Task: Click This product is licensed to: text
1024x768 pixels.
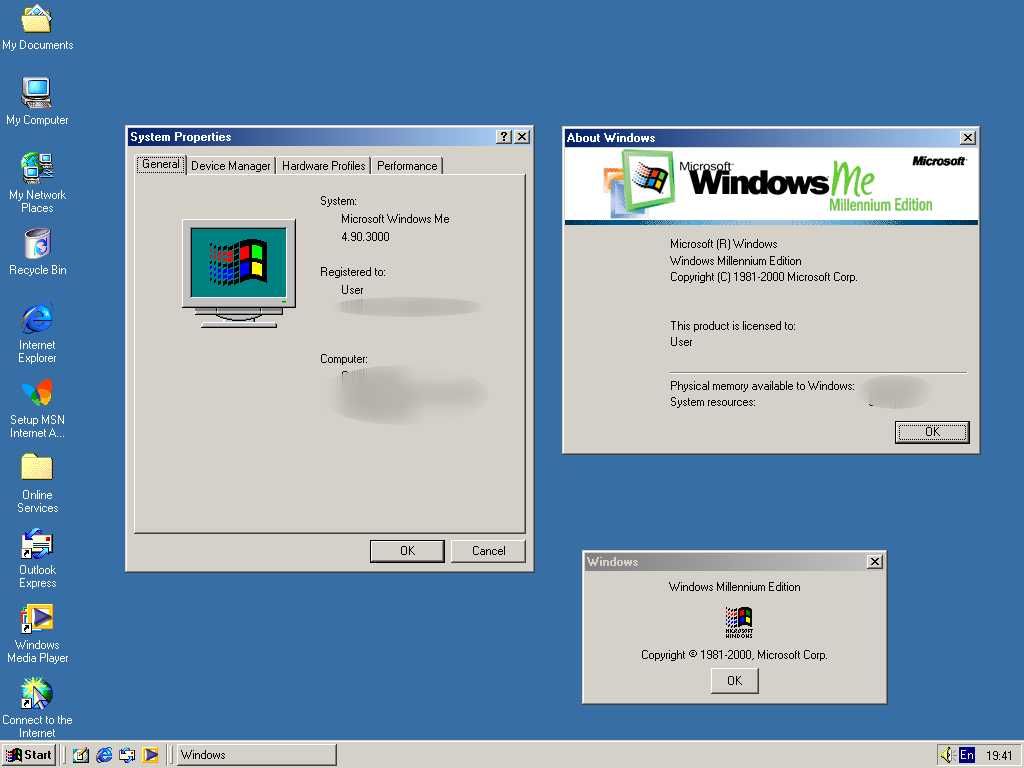Action: pyautogui.click(x=733, y=326)
